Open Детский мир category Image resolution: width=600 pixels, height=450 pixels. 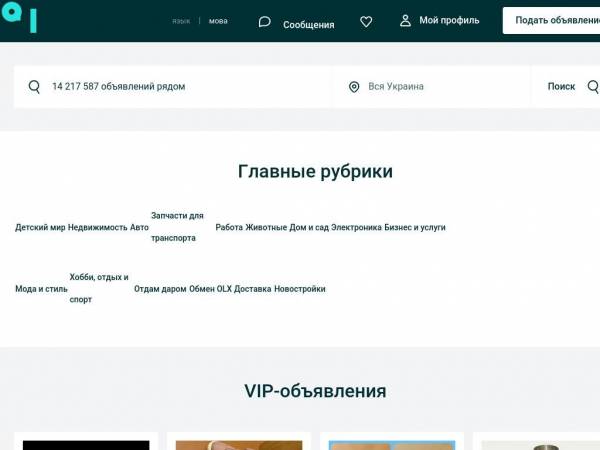tap(40, 227)
